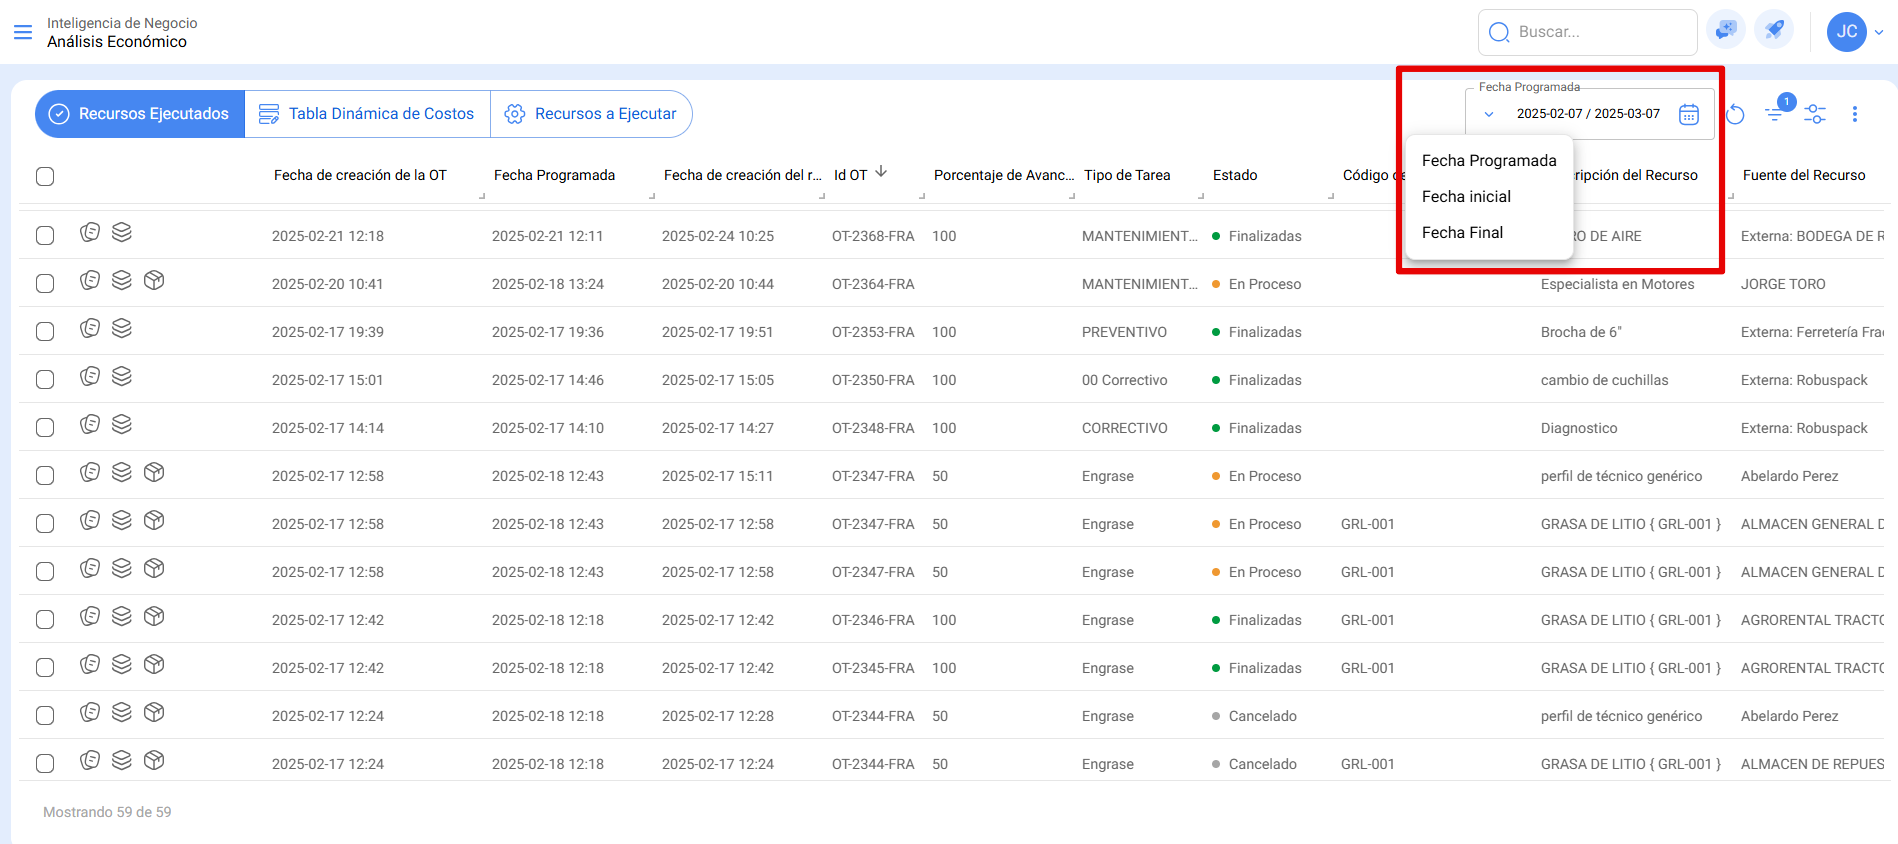The image size is (1898, 844).
Task: Open the hamburger navigation menu
Action: point(23,32)
